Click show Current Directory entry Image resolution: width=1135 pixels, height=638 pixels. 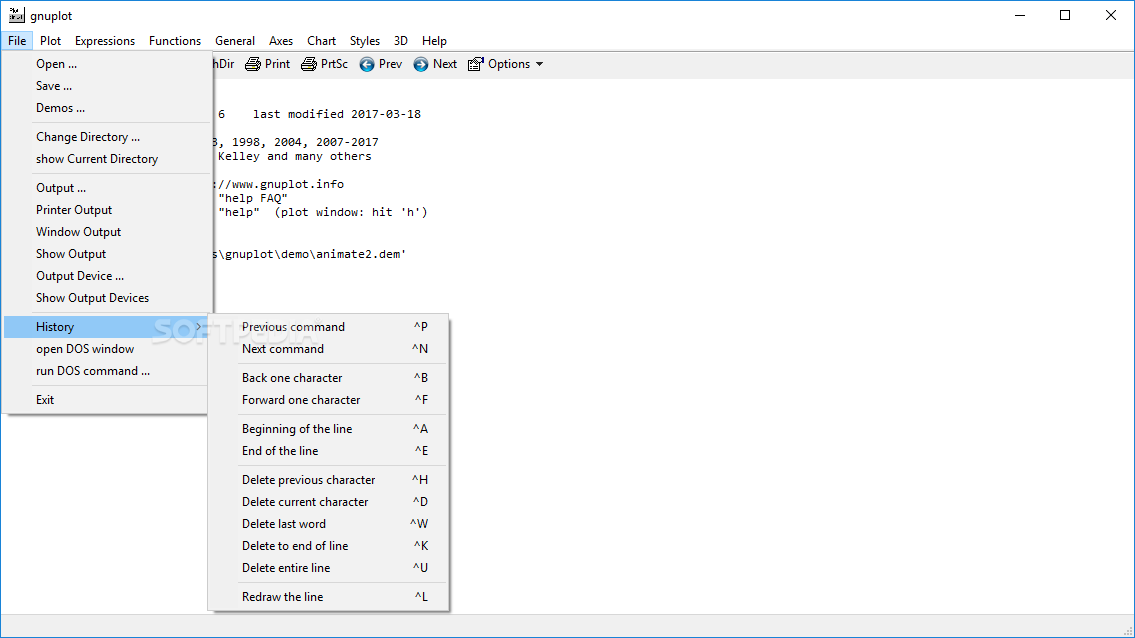107,159
